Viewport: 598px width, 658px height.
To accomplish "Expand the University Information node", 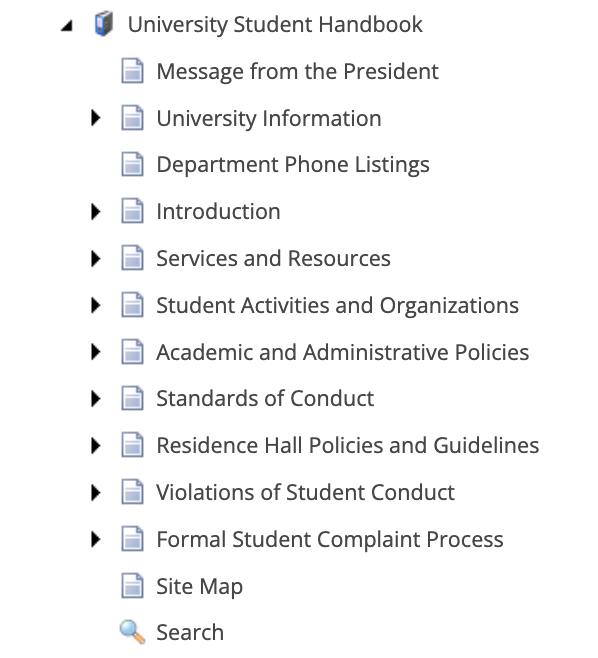I will [96, 118].
